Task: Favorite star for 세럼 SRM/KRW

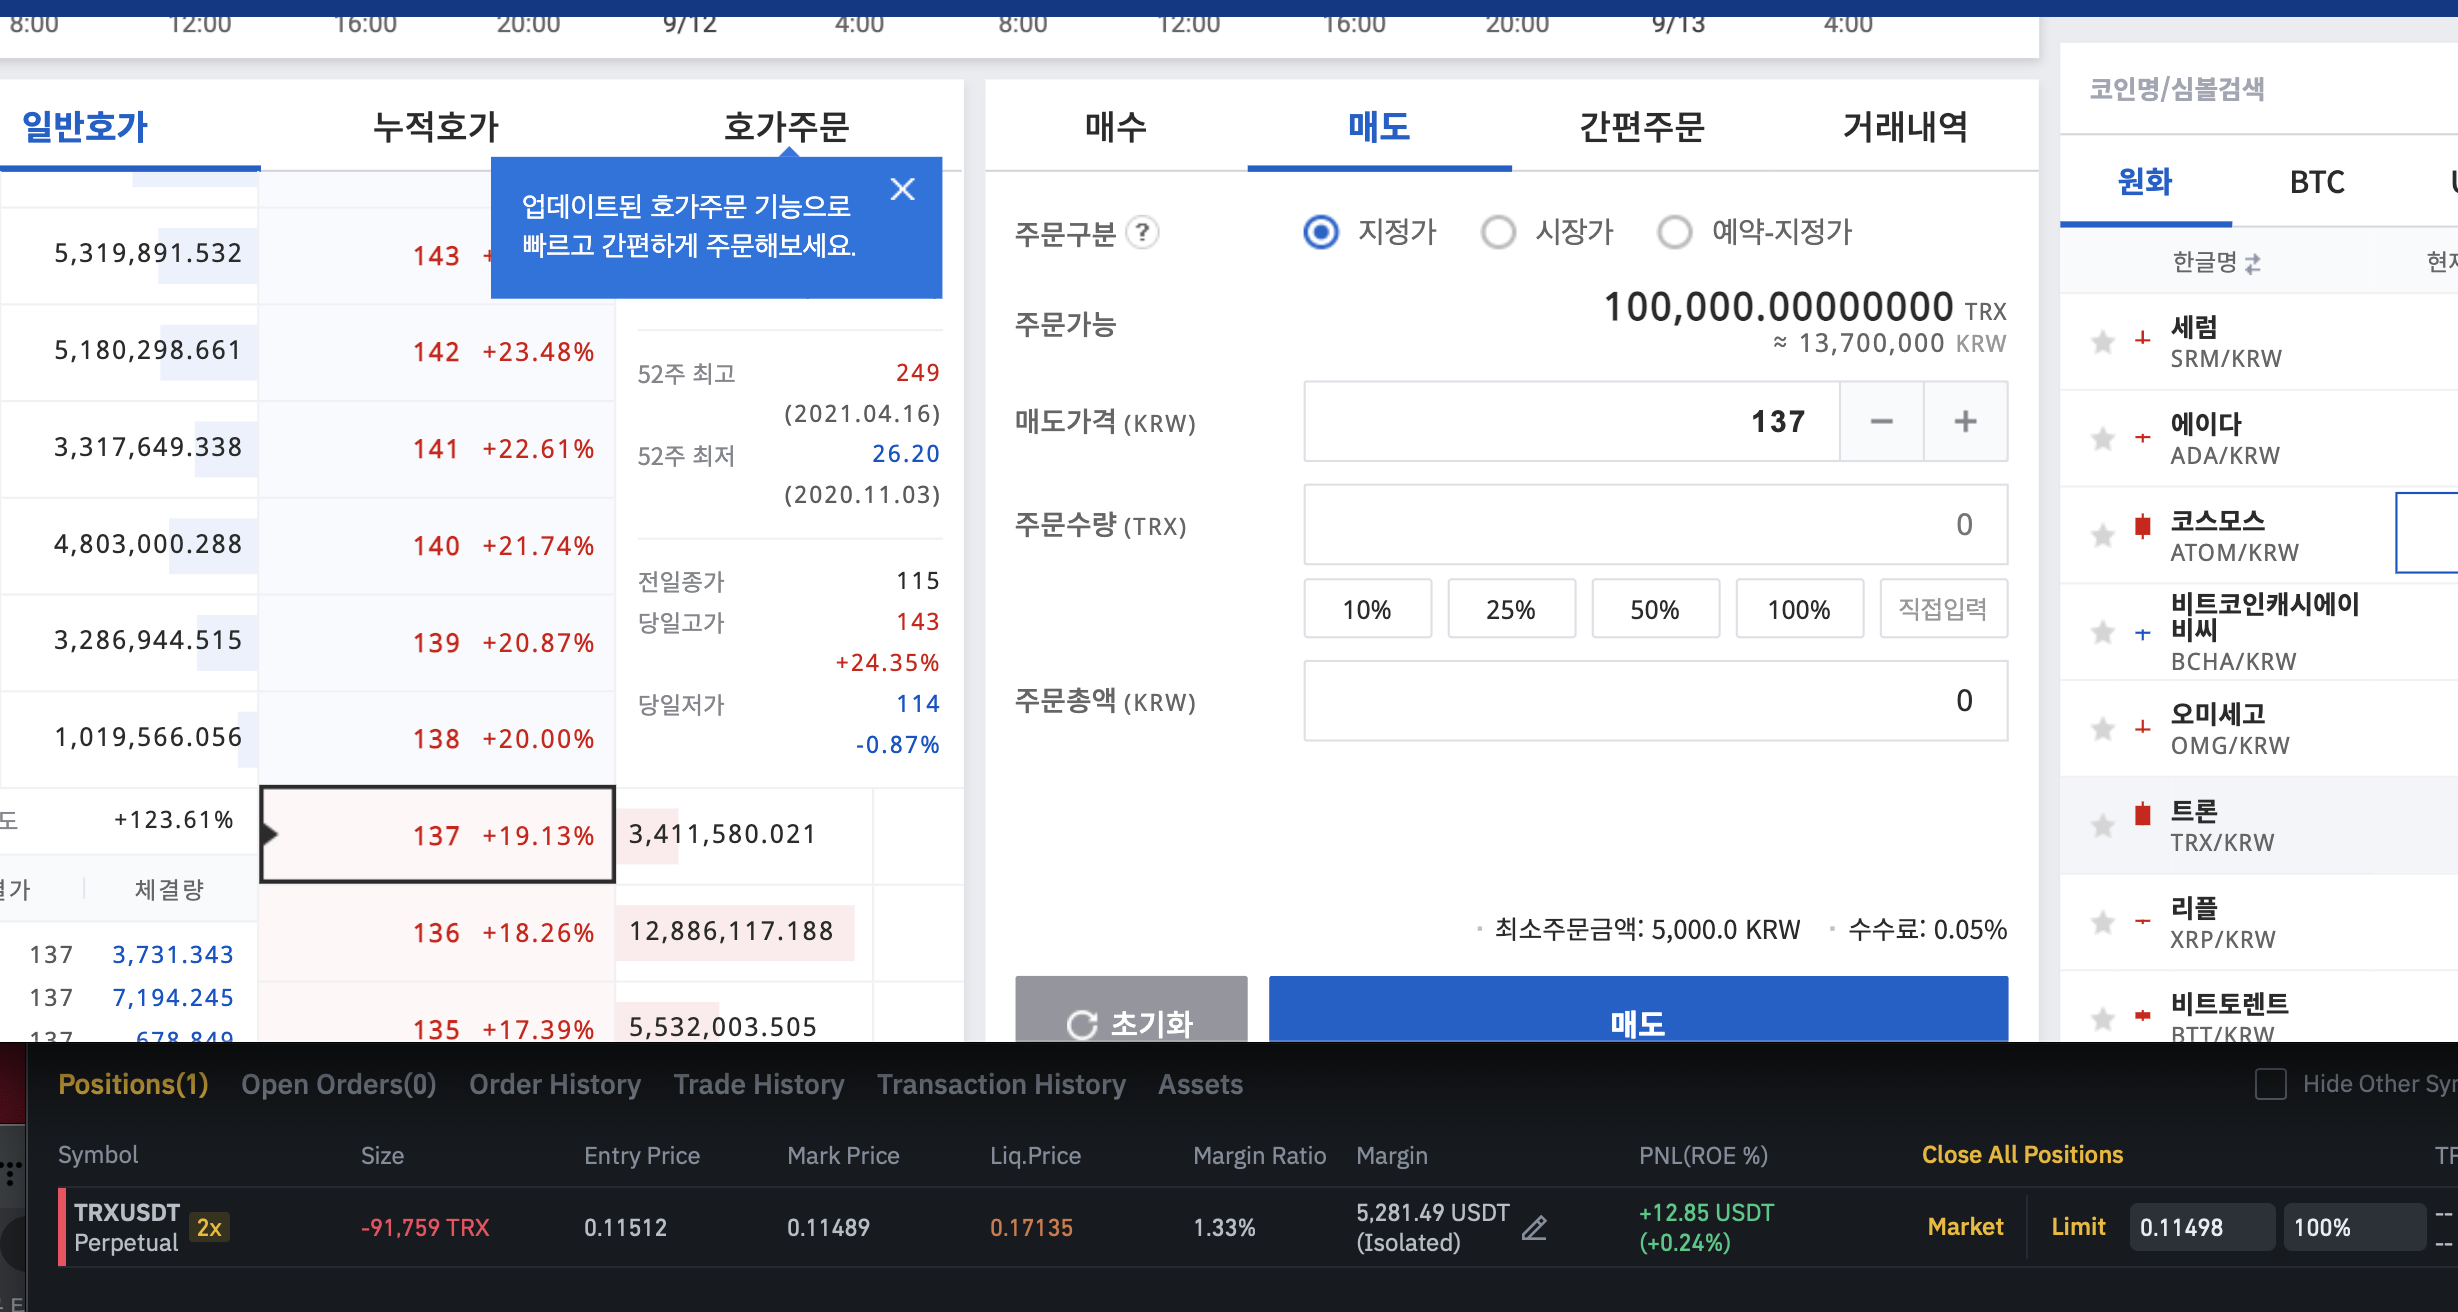Action: [2103, 342]
